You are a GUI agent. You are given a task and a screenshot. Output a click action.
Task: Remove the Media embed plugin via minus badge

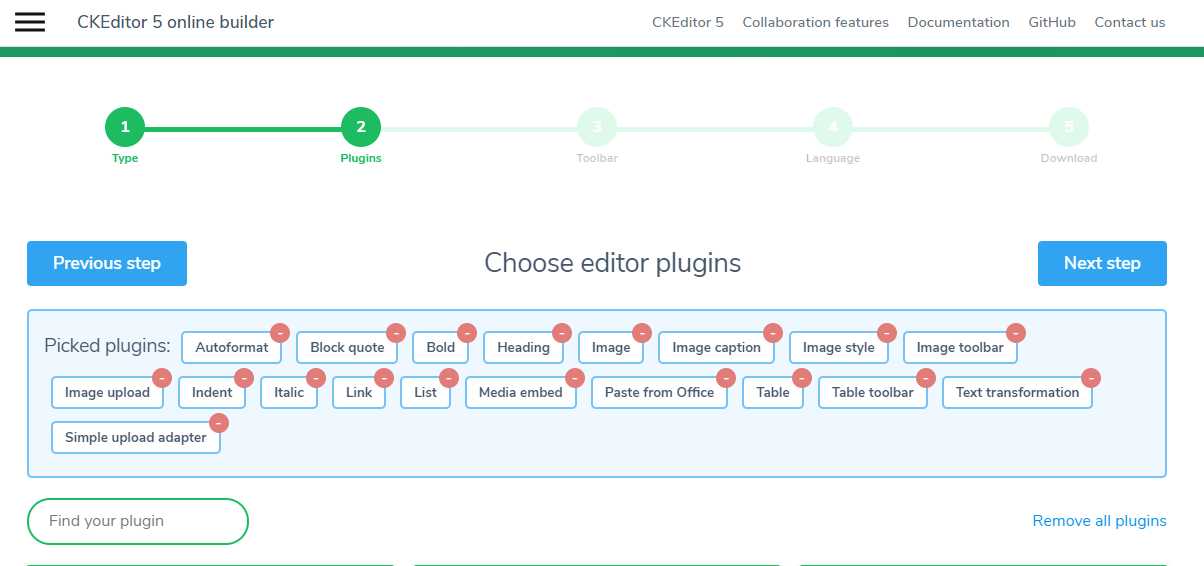[x=575, y=378]
